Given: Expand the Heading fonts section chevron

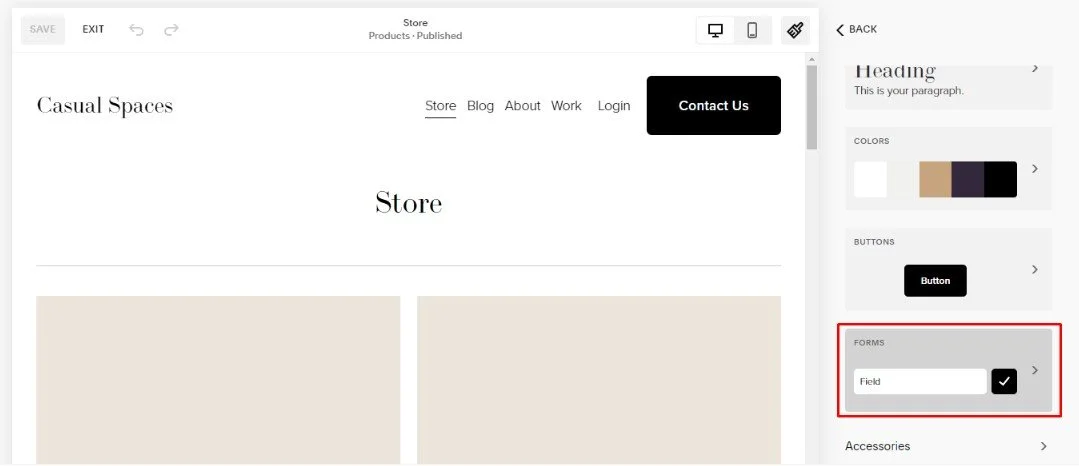Looking at the screenshot, I should point(1035,69).
